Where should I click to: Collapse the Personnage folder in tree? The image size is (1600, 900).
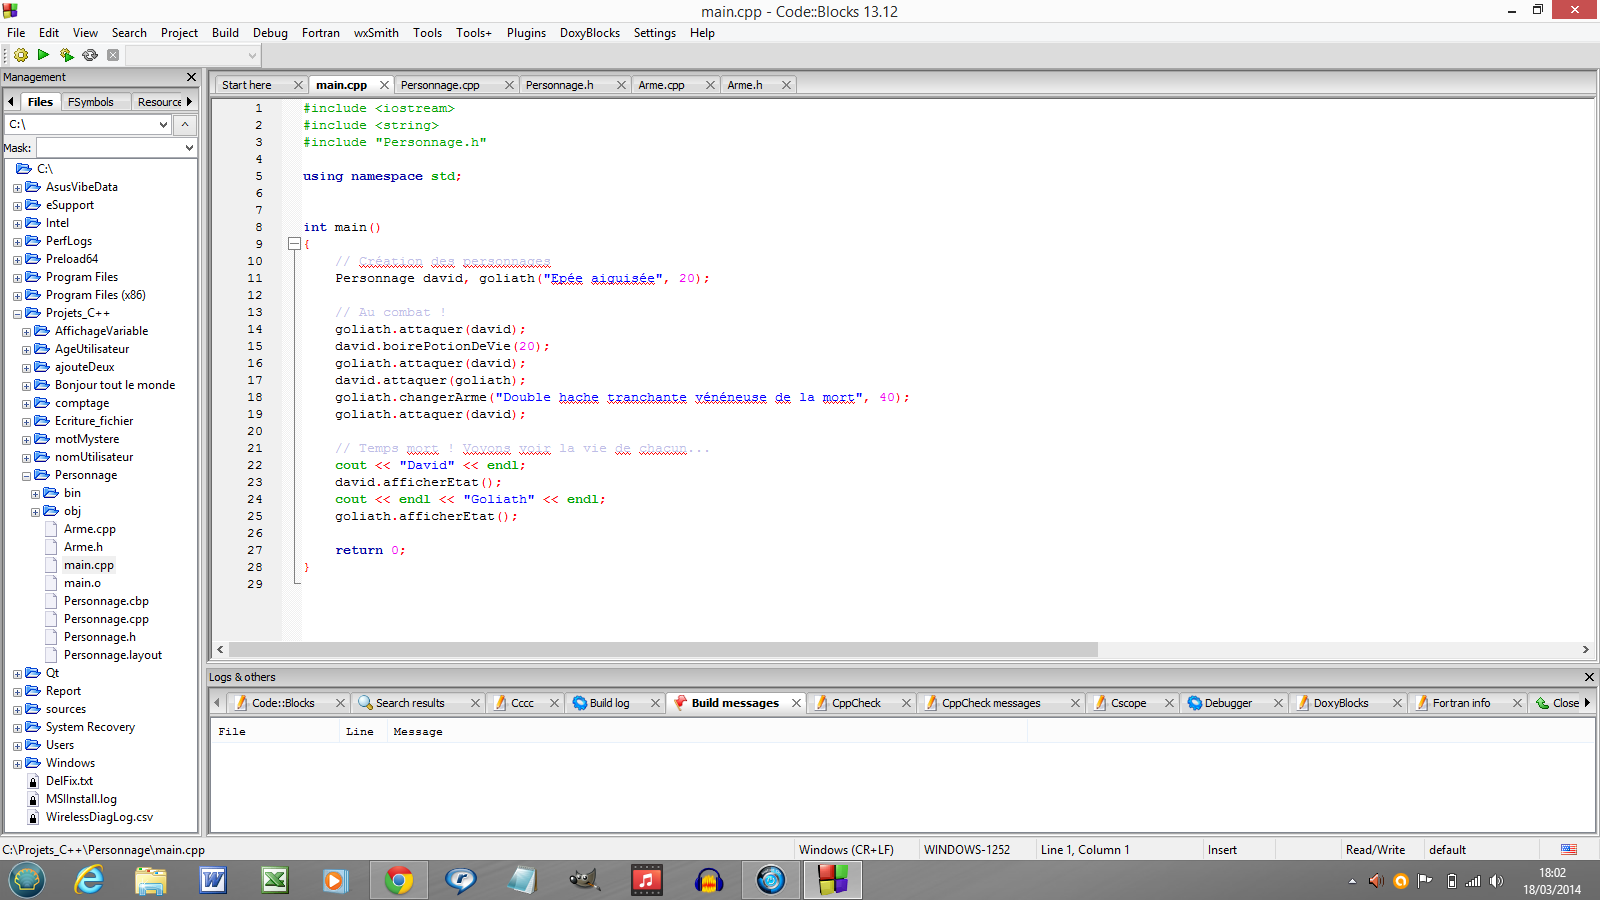[x=26, y=476]
